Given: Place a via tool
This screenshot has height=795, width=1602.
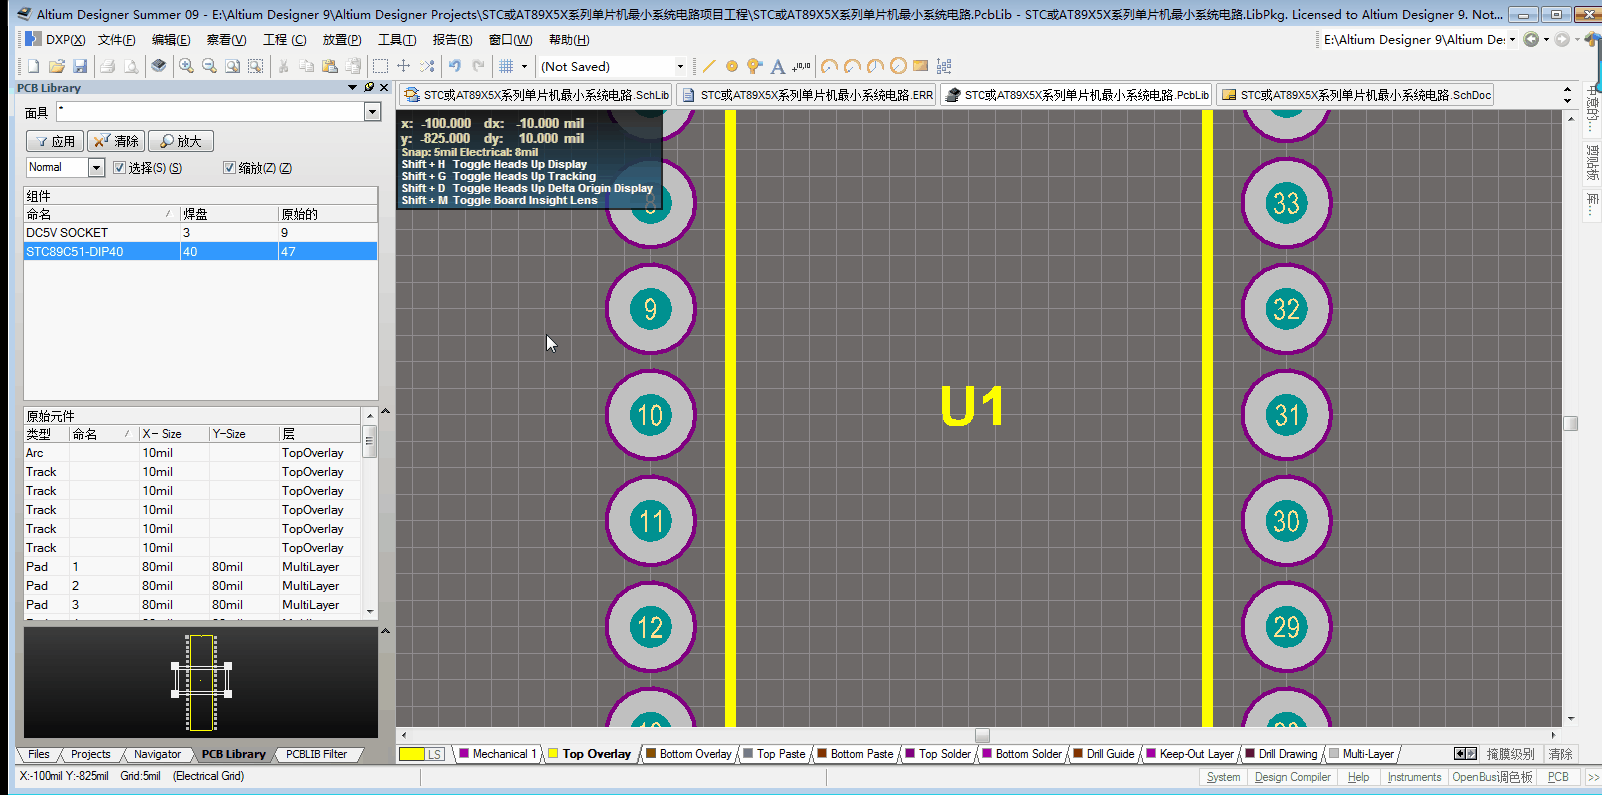Looking at the screenshot, I should pyautogui.click(x=755, y=66).
